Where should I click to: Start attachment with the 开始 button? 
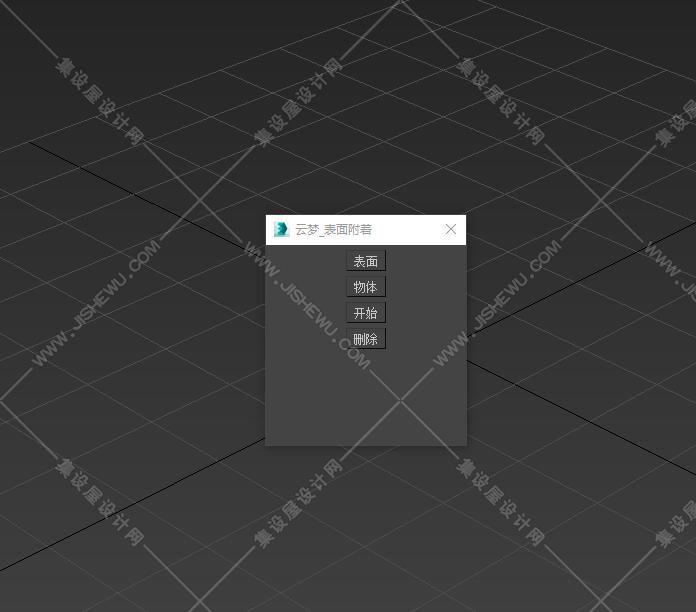pyautogui.click(x=366, y=313)
